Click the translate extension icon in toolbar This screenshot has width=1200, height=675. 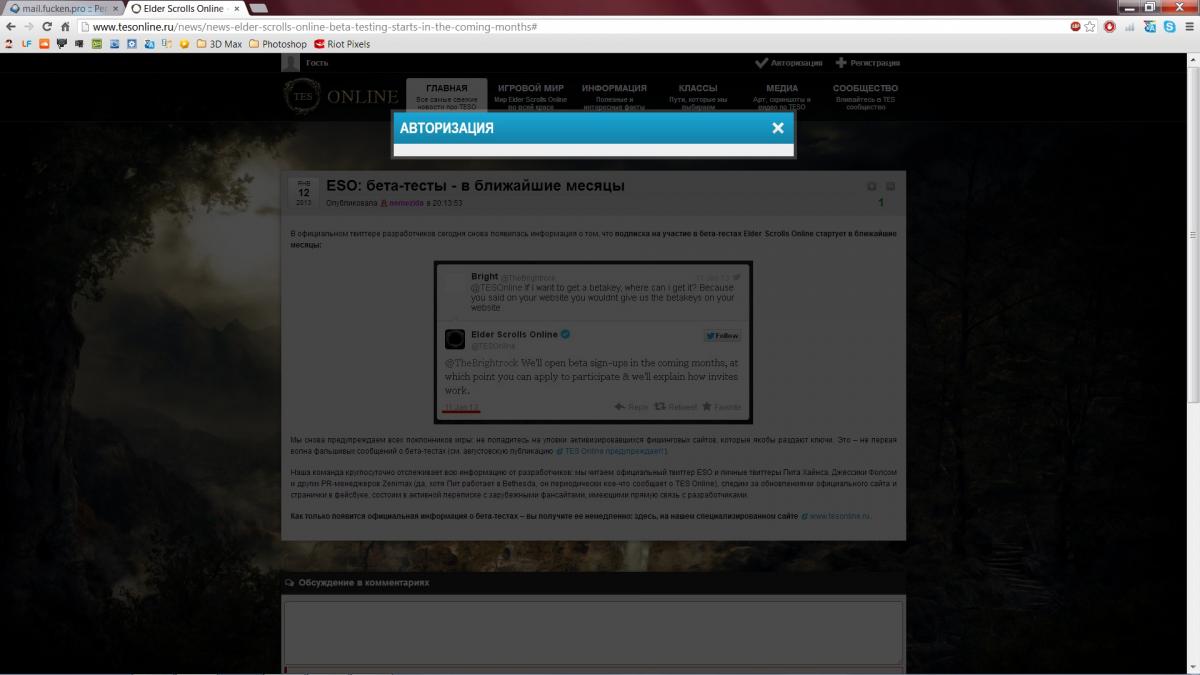tap(1149, 27)
